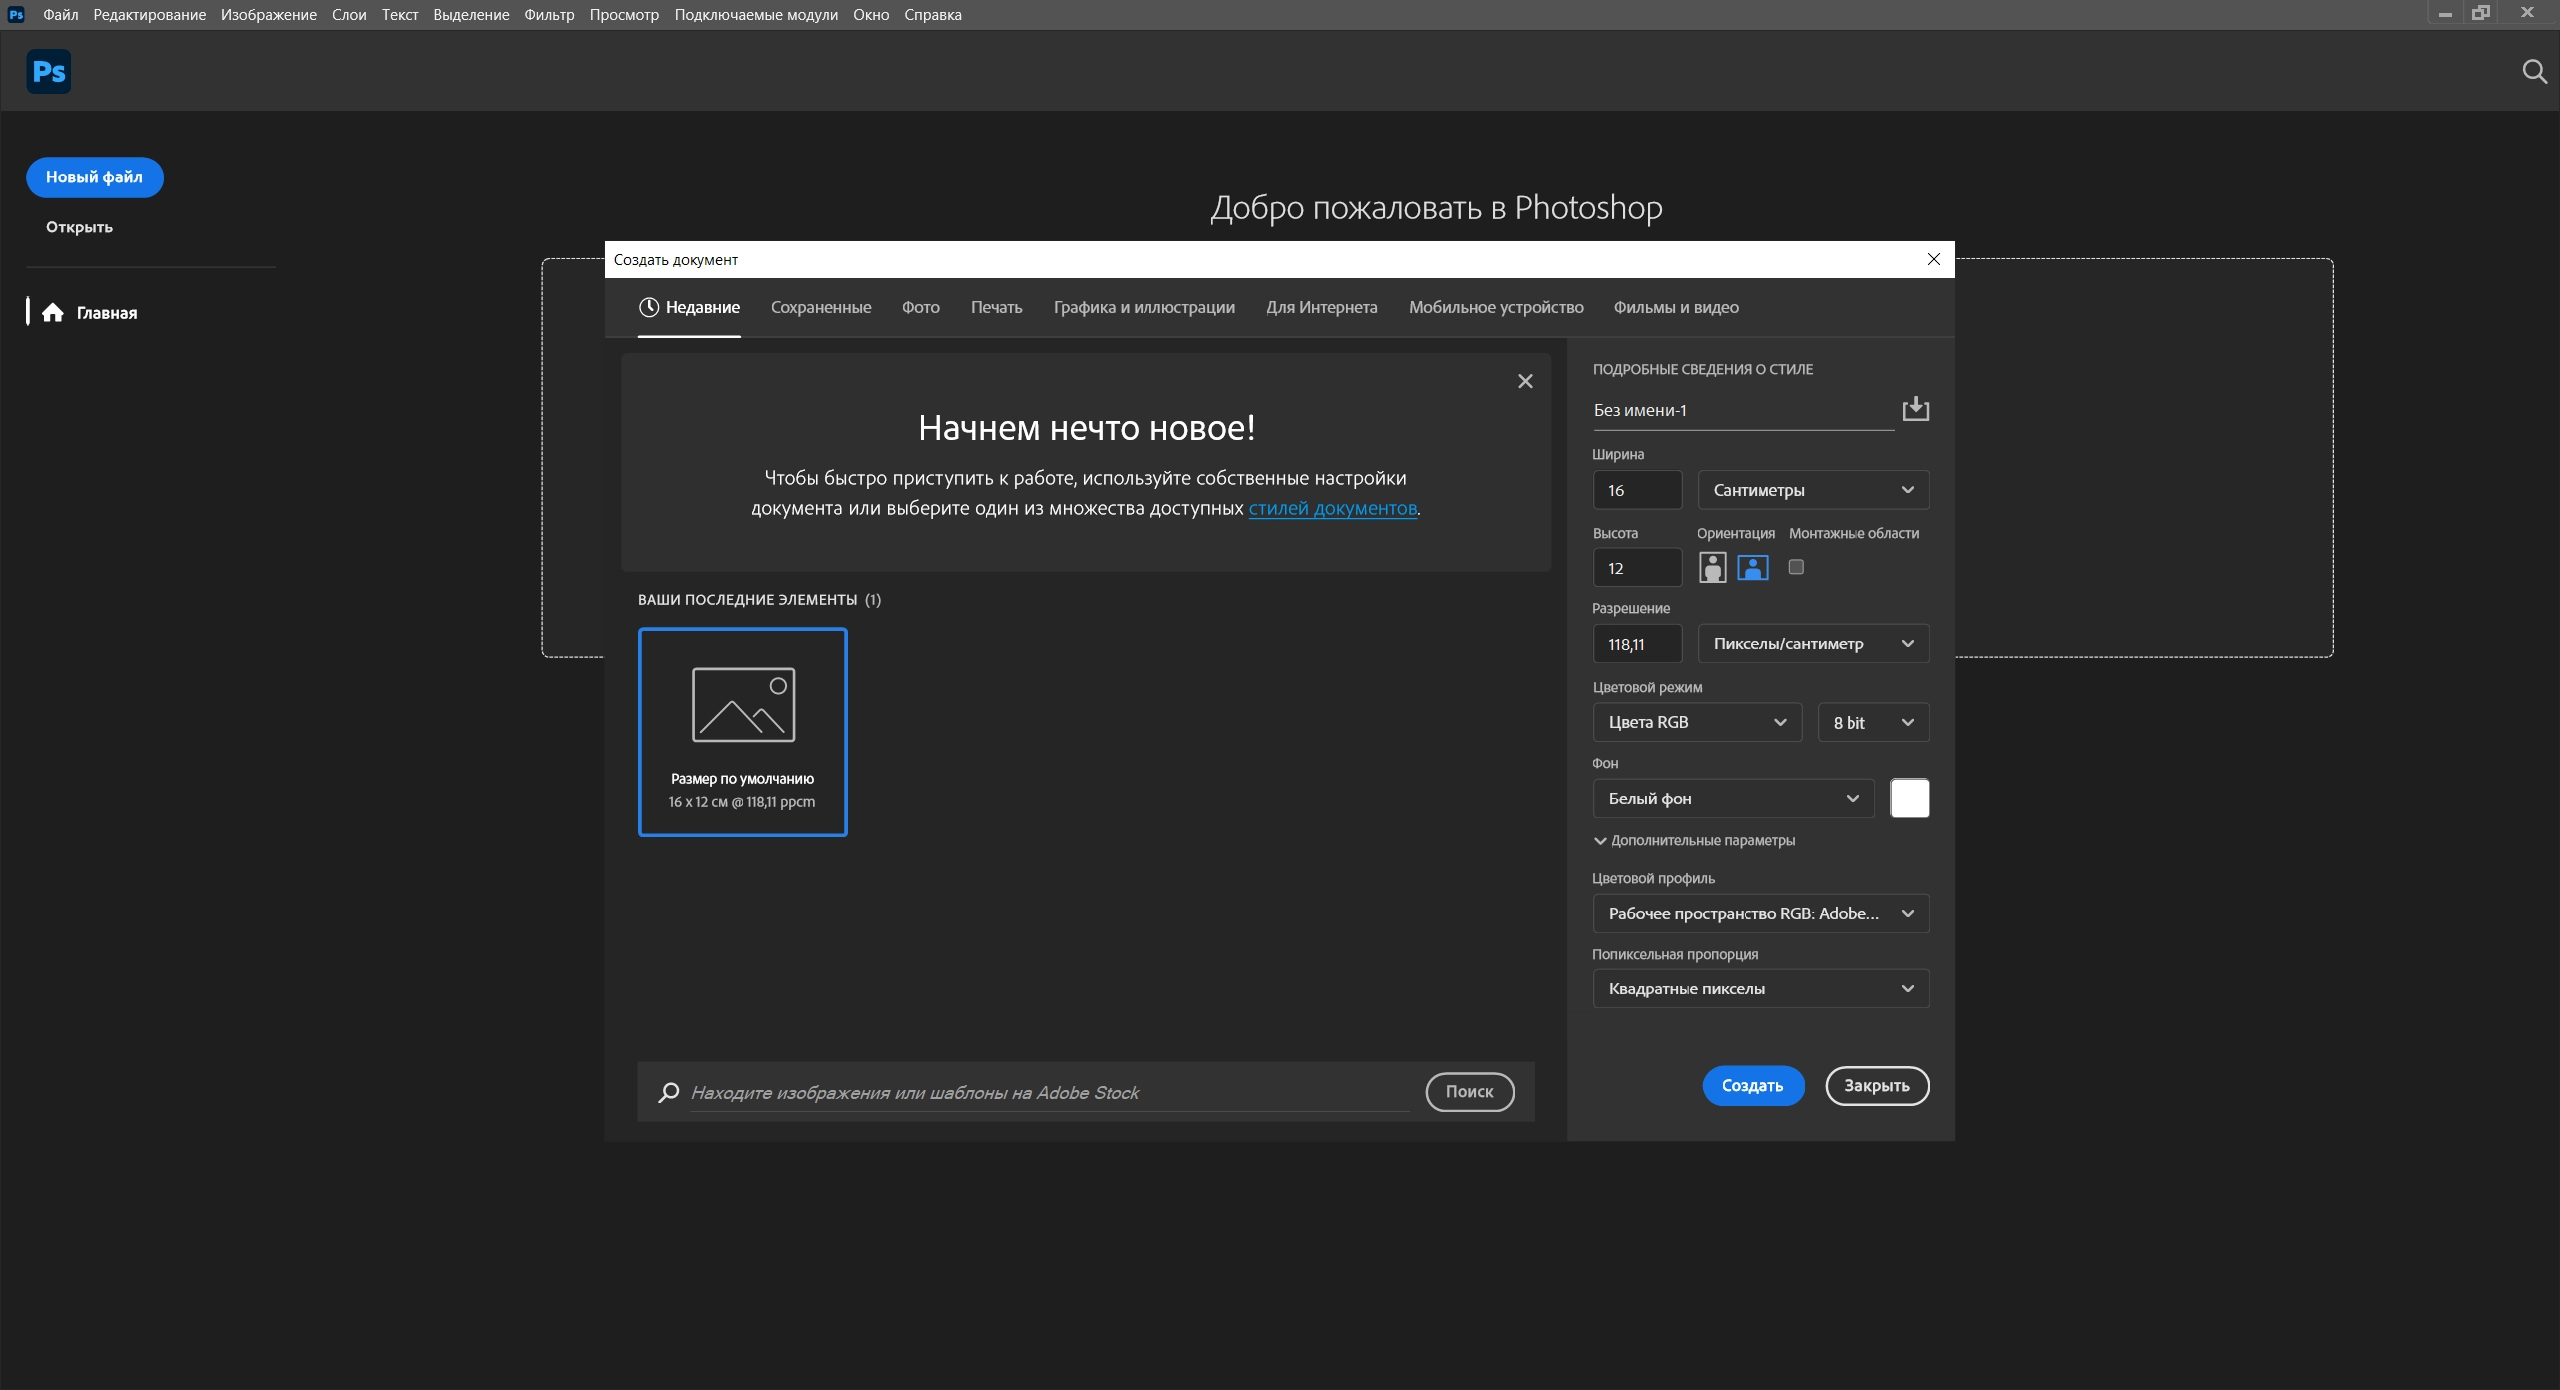Viewport: 2560px width, 1390px height.
Task: Switch to Графика и иллюстрации tab
Action: click(x=1144, y=307)
